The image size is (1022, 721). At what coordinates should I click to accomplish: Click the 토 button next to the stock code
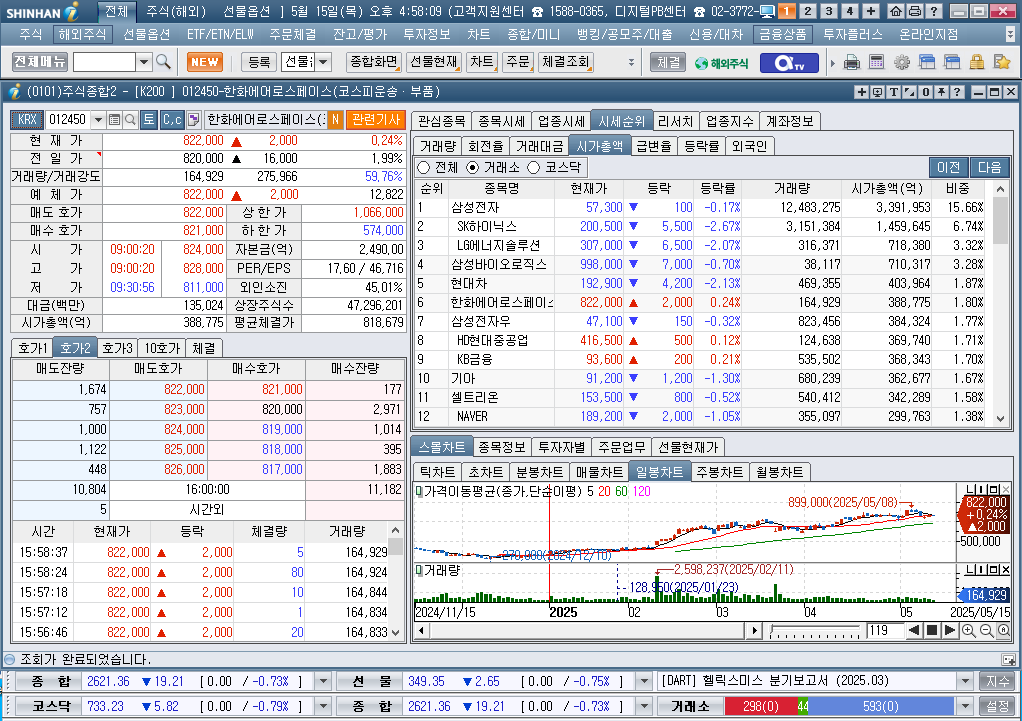click(x=149, y=119)
